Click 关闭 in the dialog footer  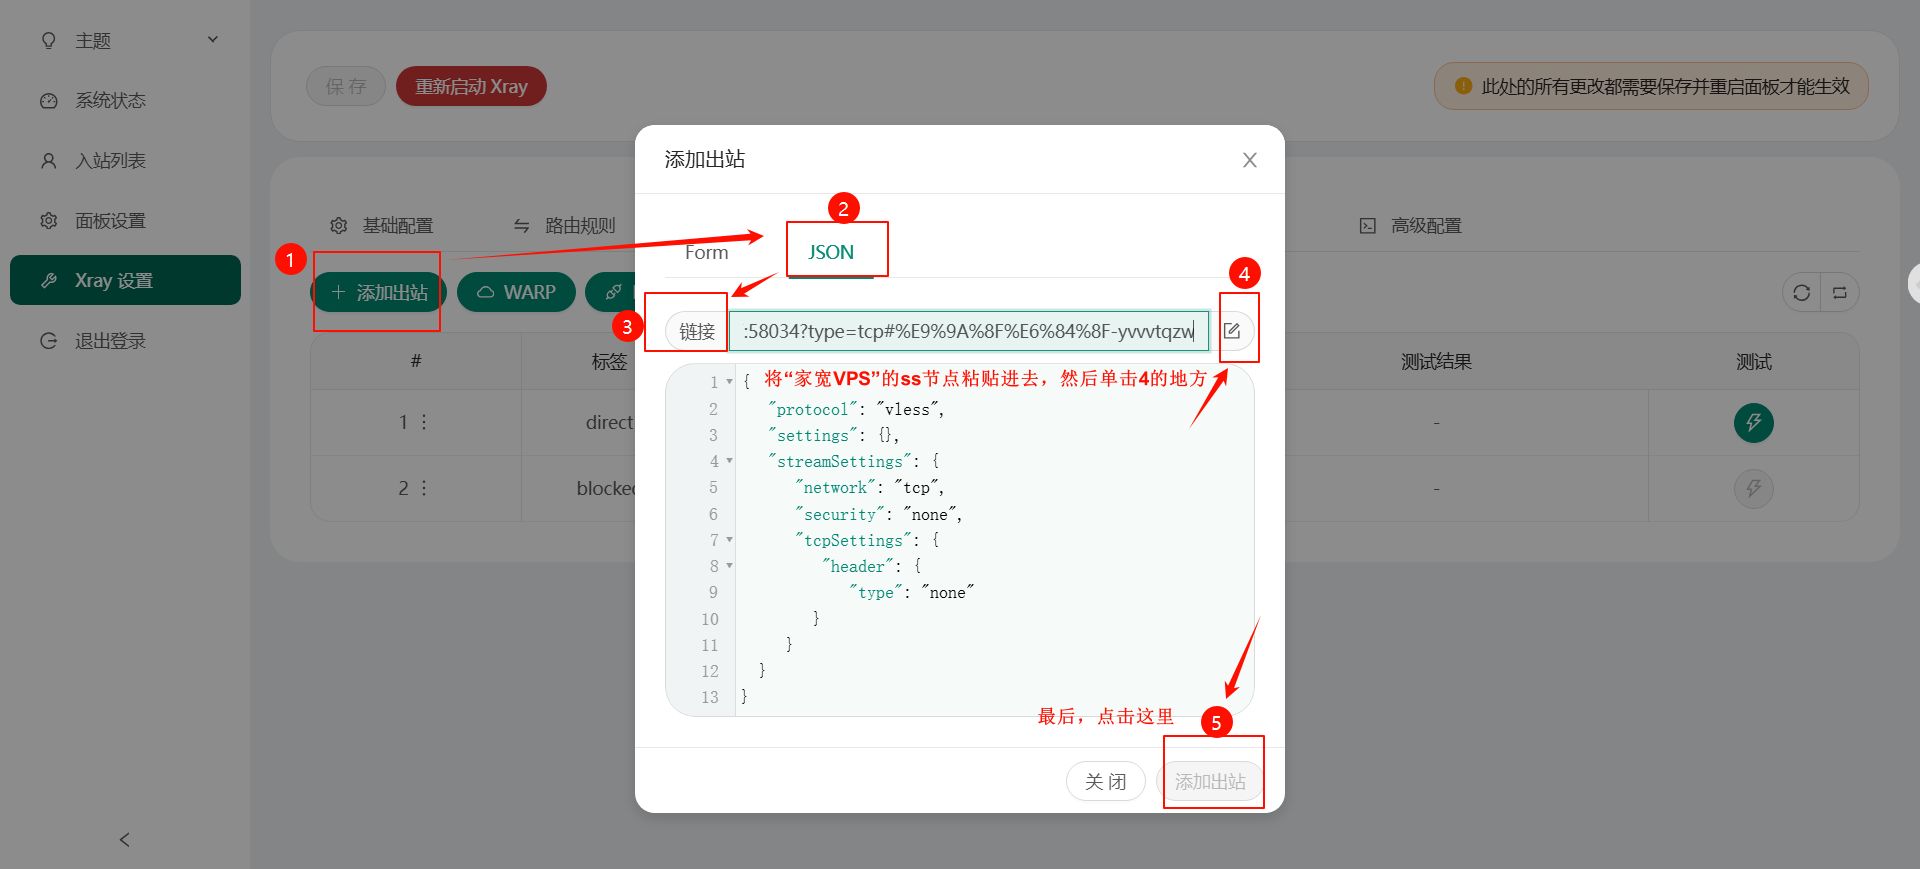click(1106, 781)
